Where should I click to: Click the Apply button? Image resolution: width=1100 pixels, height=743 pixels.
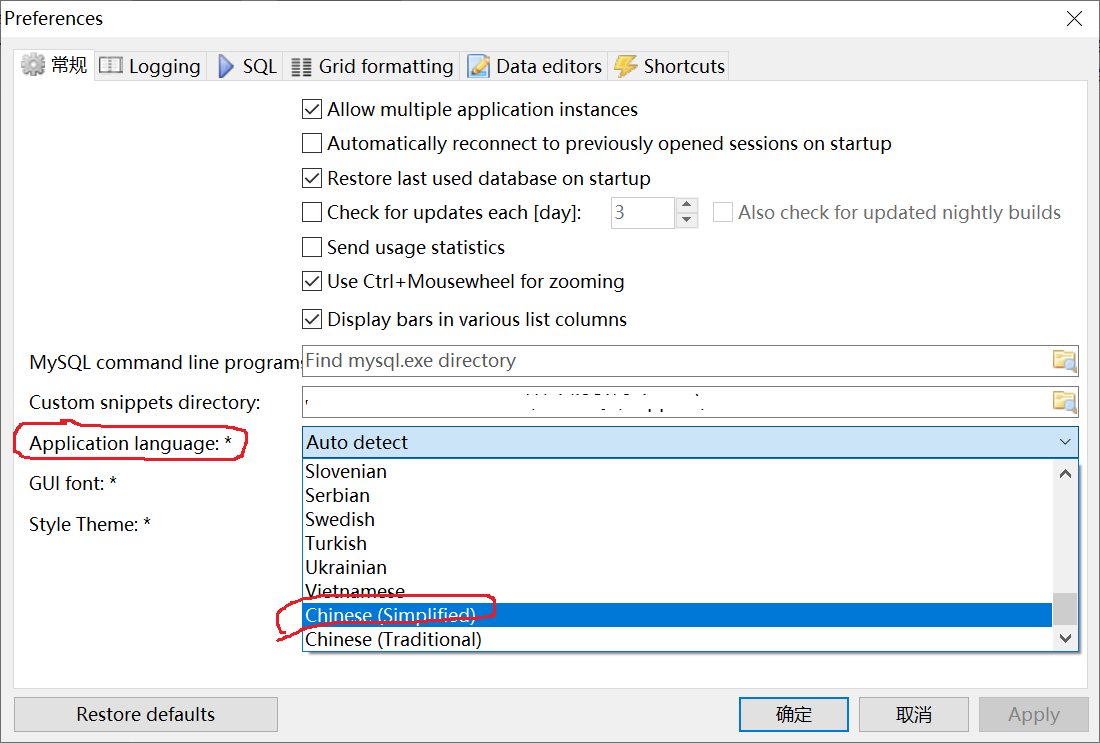pos(1033,714)
